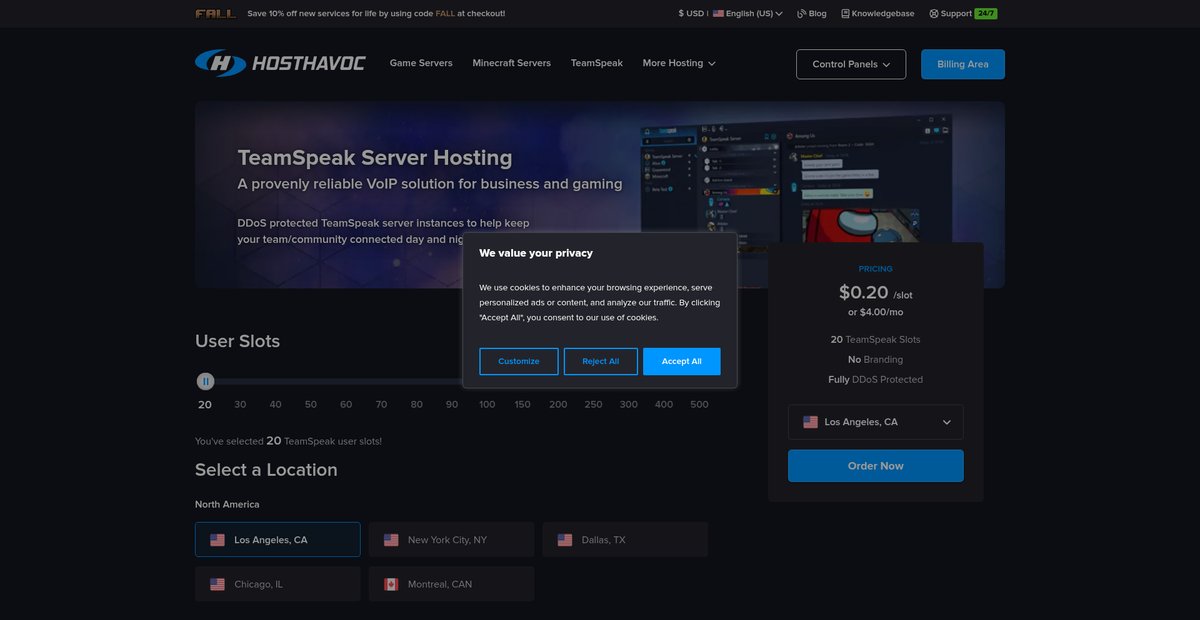The image size is (1200, 620).
Task: Click the $0.20 price text
Action: tap(863, 292)
